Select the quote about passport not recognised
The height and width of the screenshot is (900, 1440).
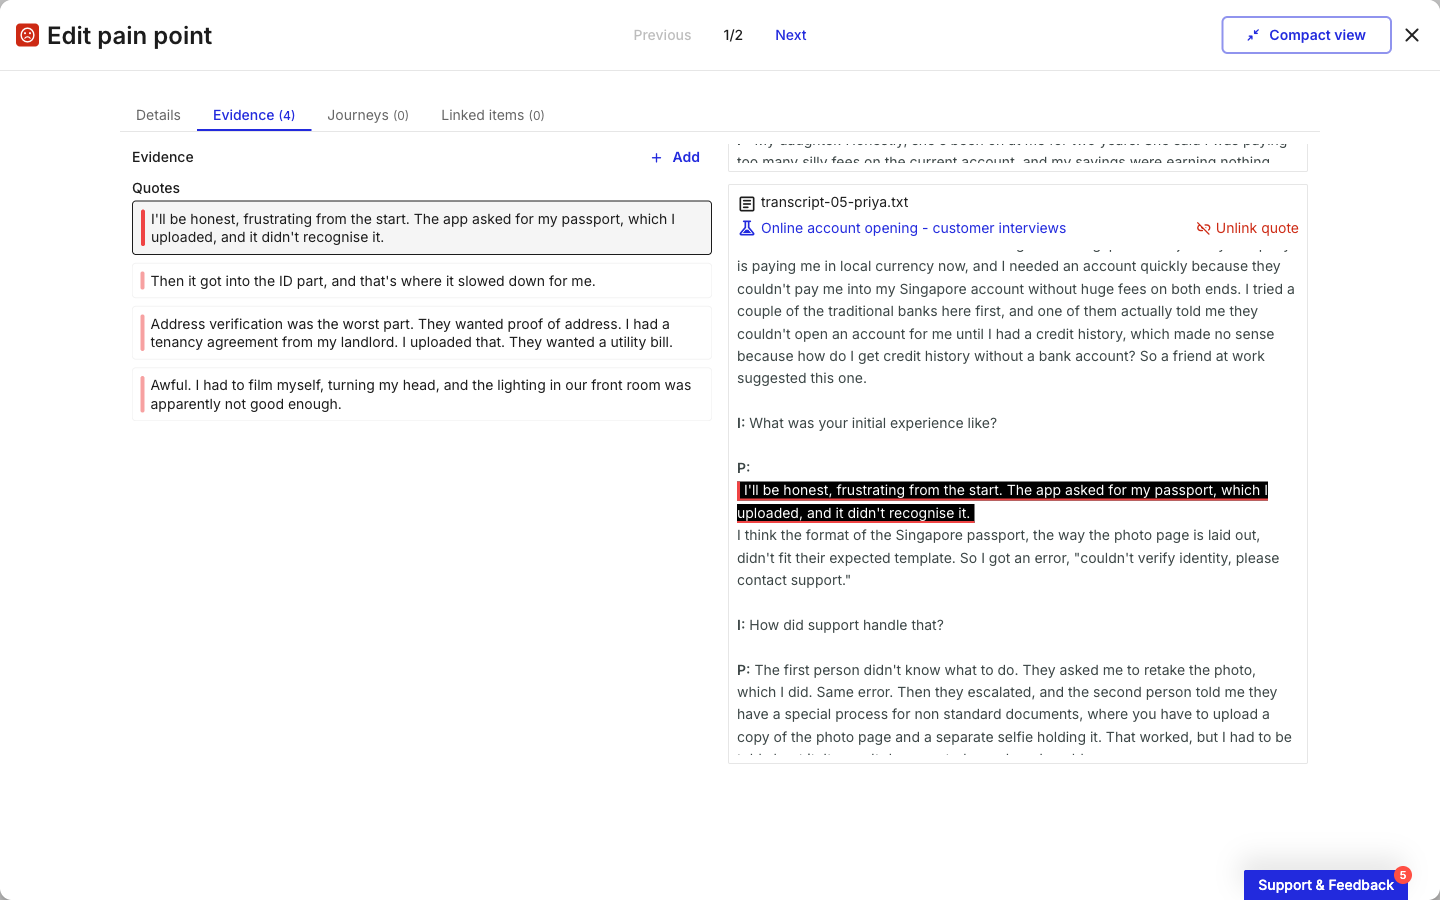[x=422, y=228]
